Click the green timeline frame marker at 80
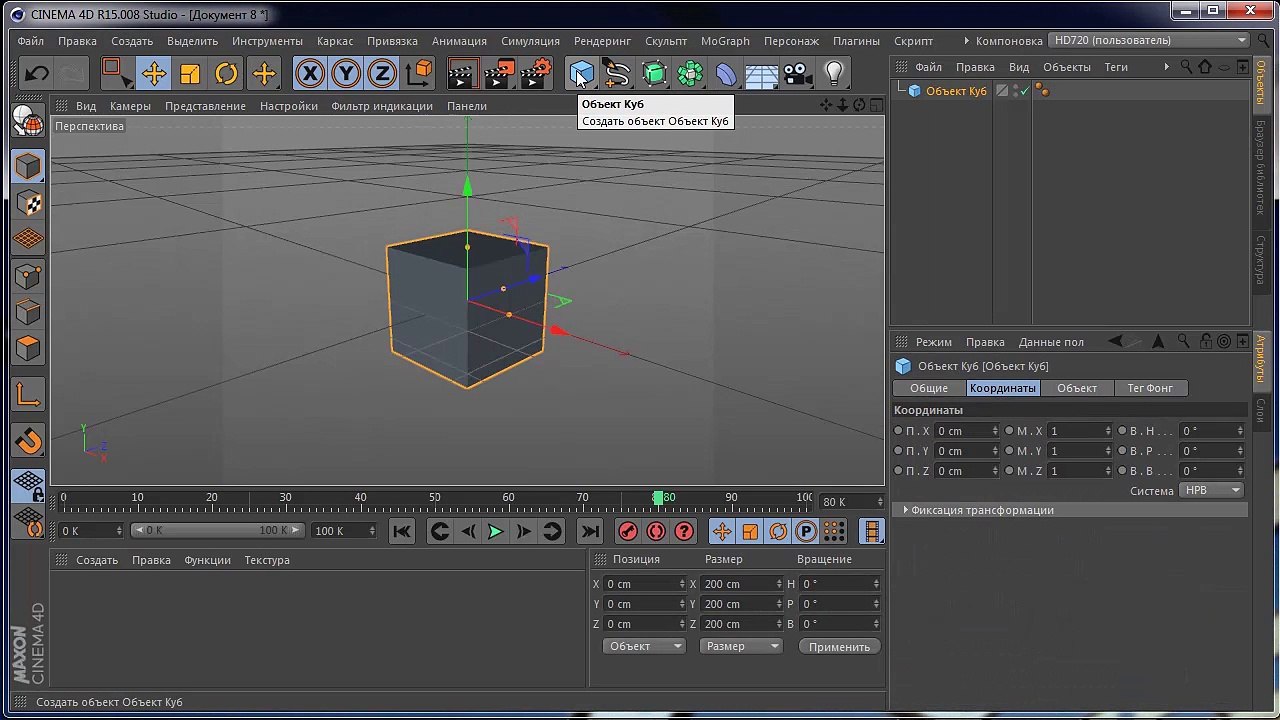This screenshot has width=1280, height=720. [x=658, y=497]
